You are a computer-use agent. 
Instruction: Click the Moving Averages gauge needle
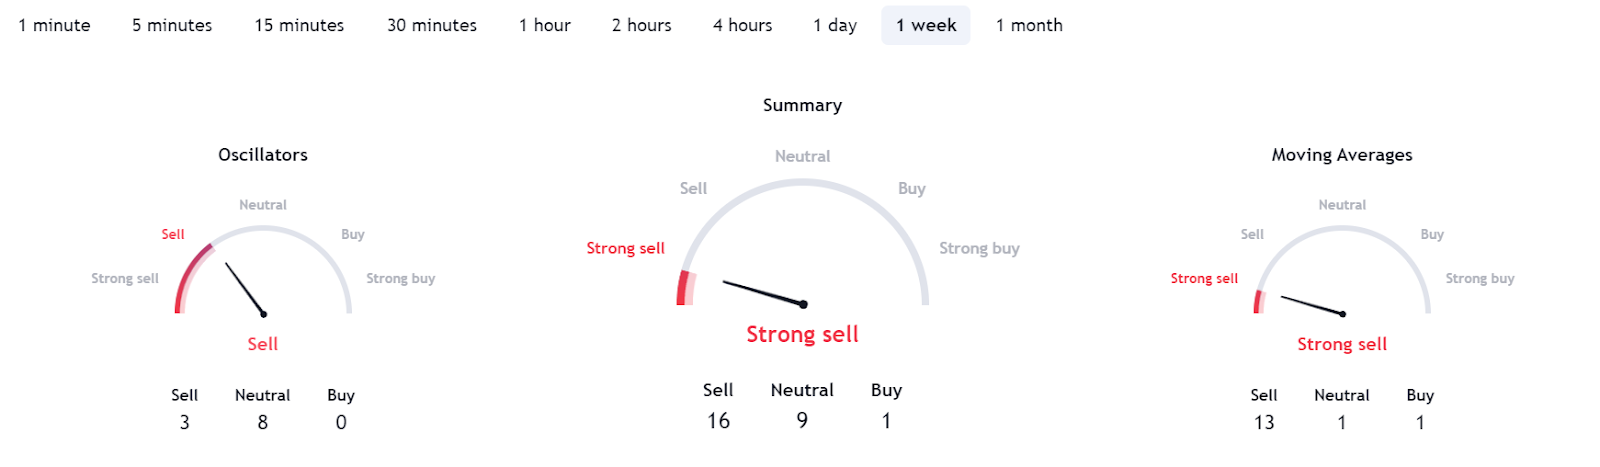[1311, 305]
